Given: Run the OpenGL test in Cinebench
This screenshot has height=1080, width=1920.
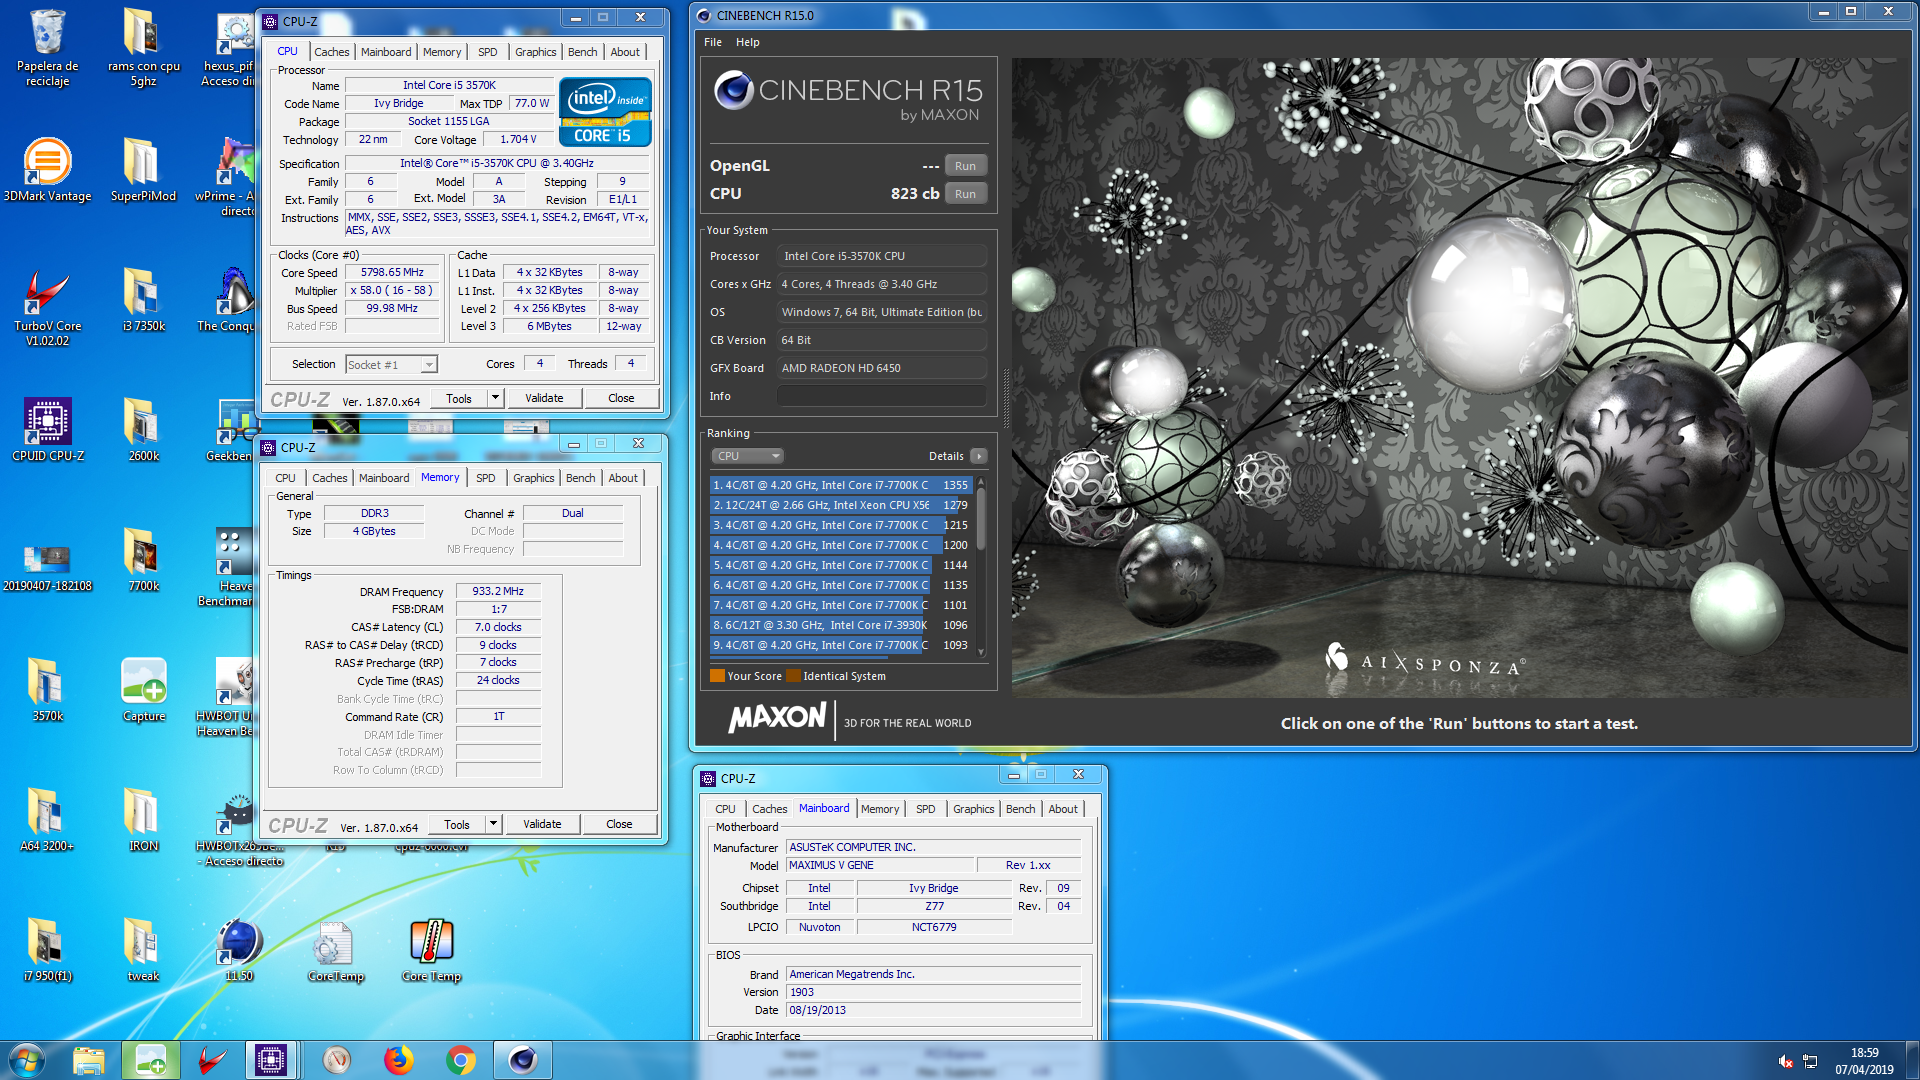Looking at the screenshot, I should 965,166.
